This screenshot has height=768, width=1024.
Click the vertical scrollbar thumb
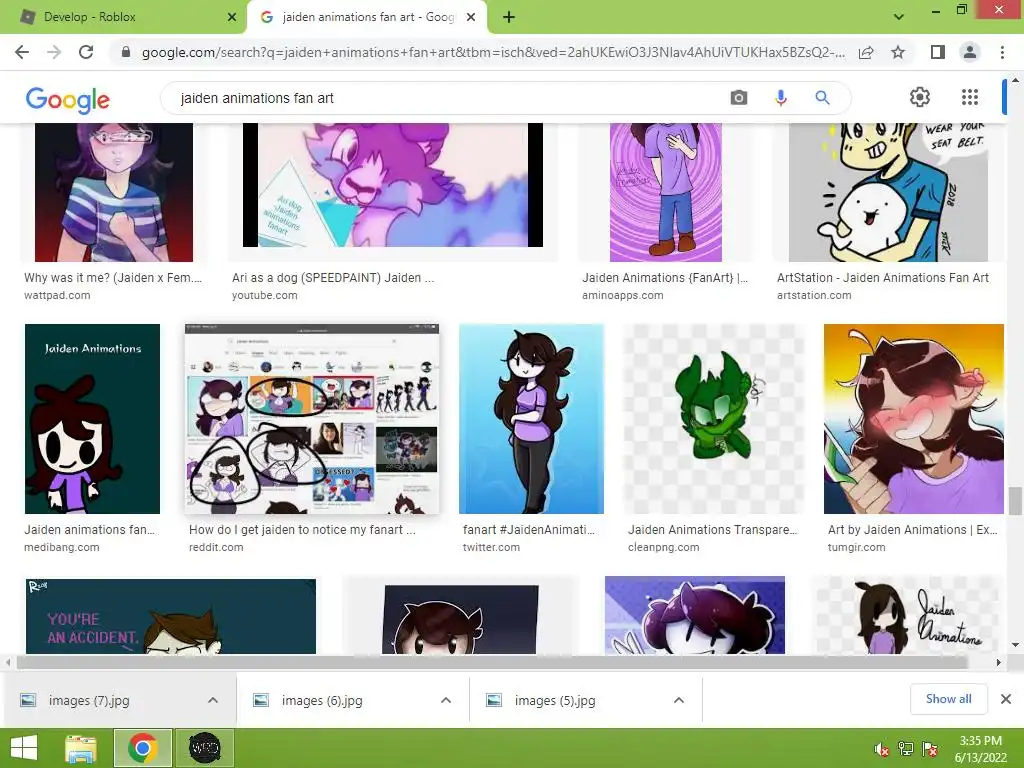click(x=1015, y=500)
